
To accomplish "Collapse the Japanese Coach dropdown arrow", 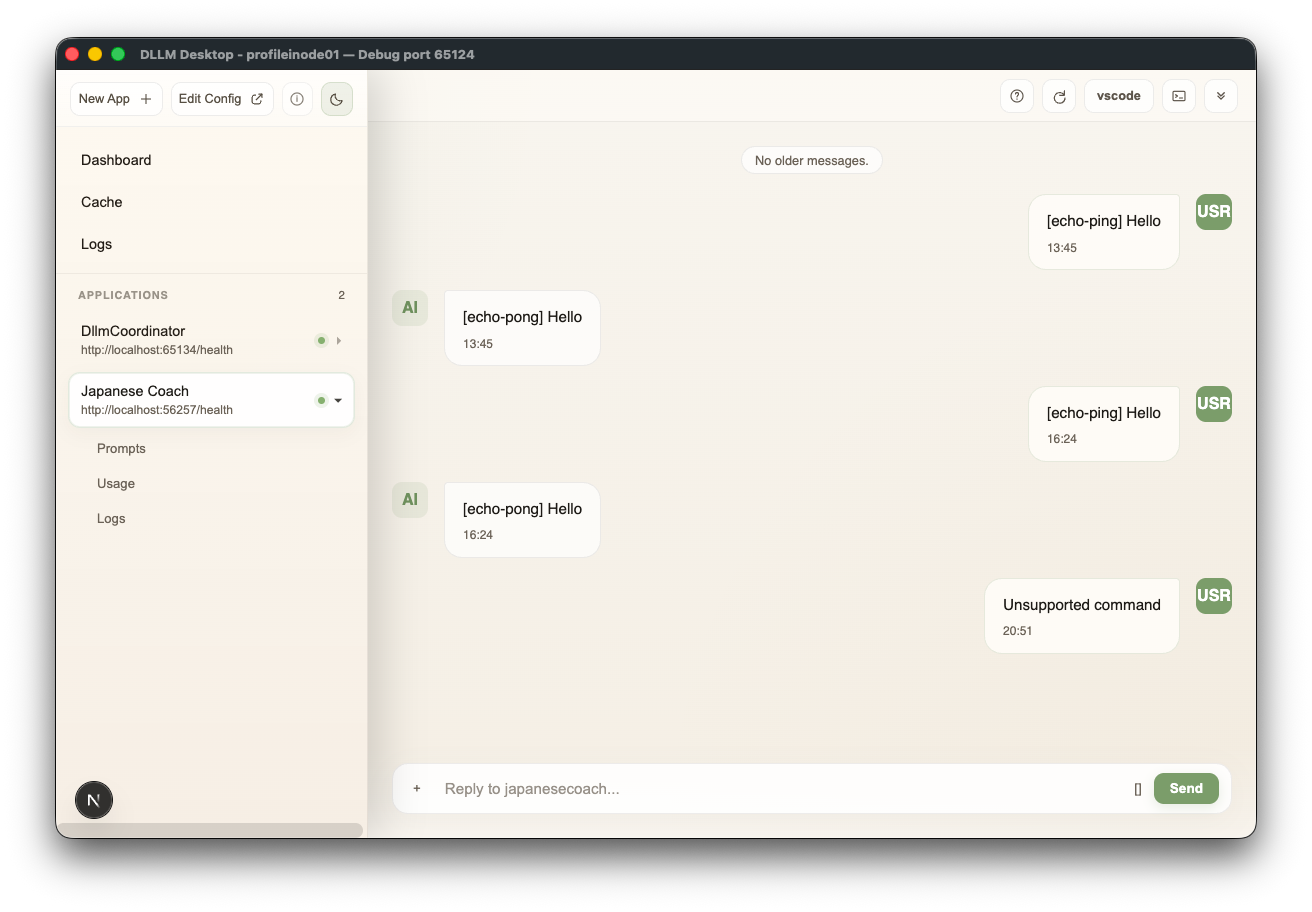I will click(338, 400).
